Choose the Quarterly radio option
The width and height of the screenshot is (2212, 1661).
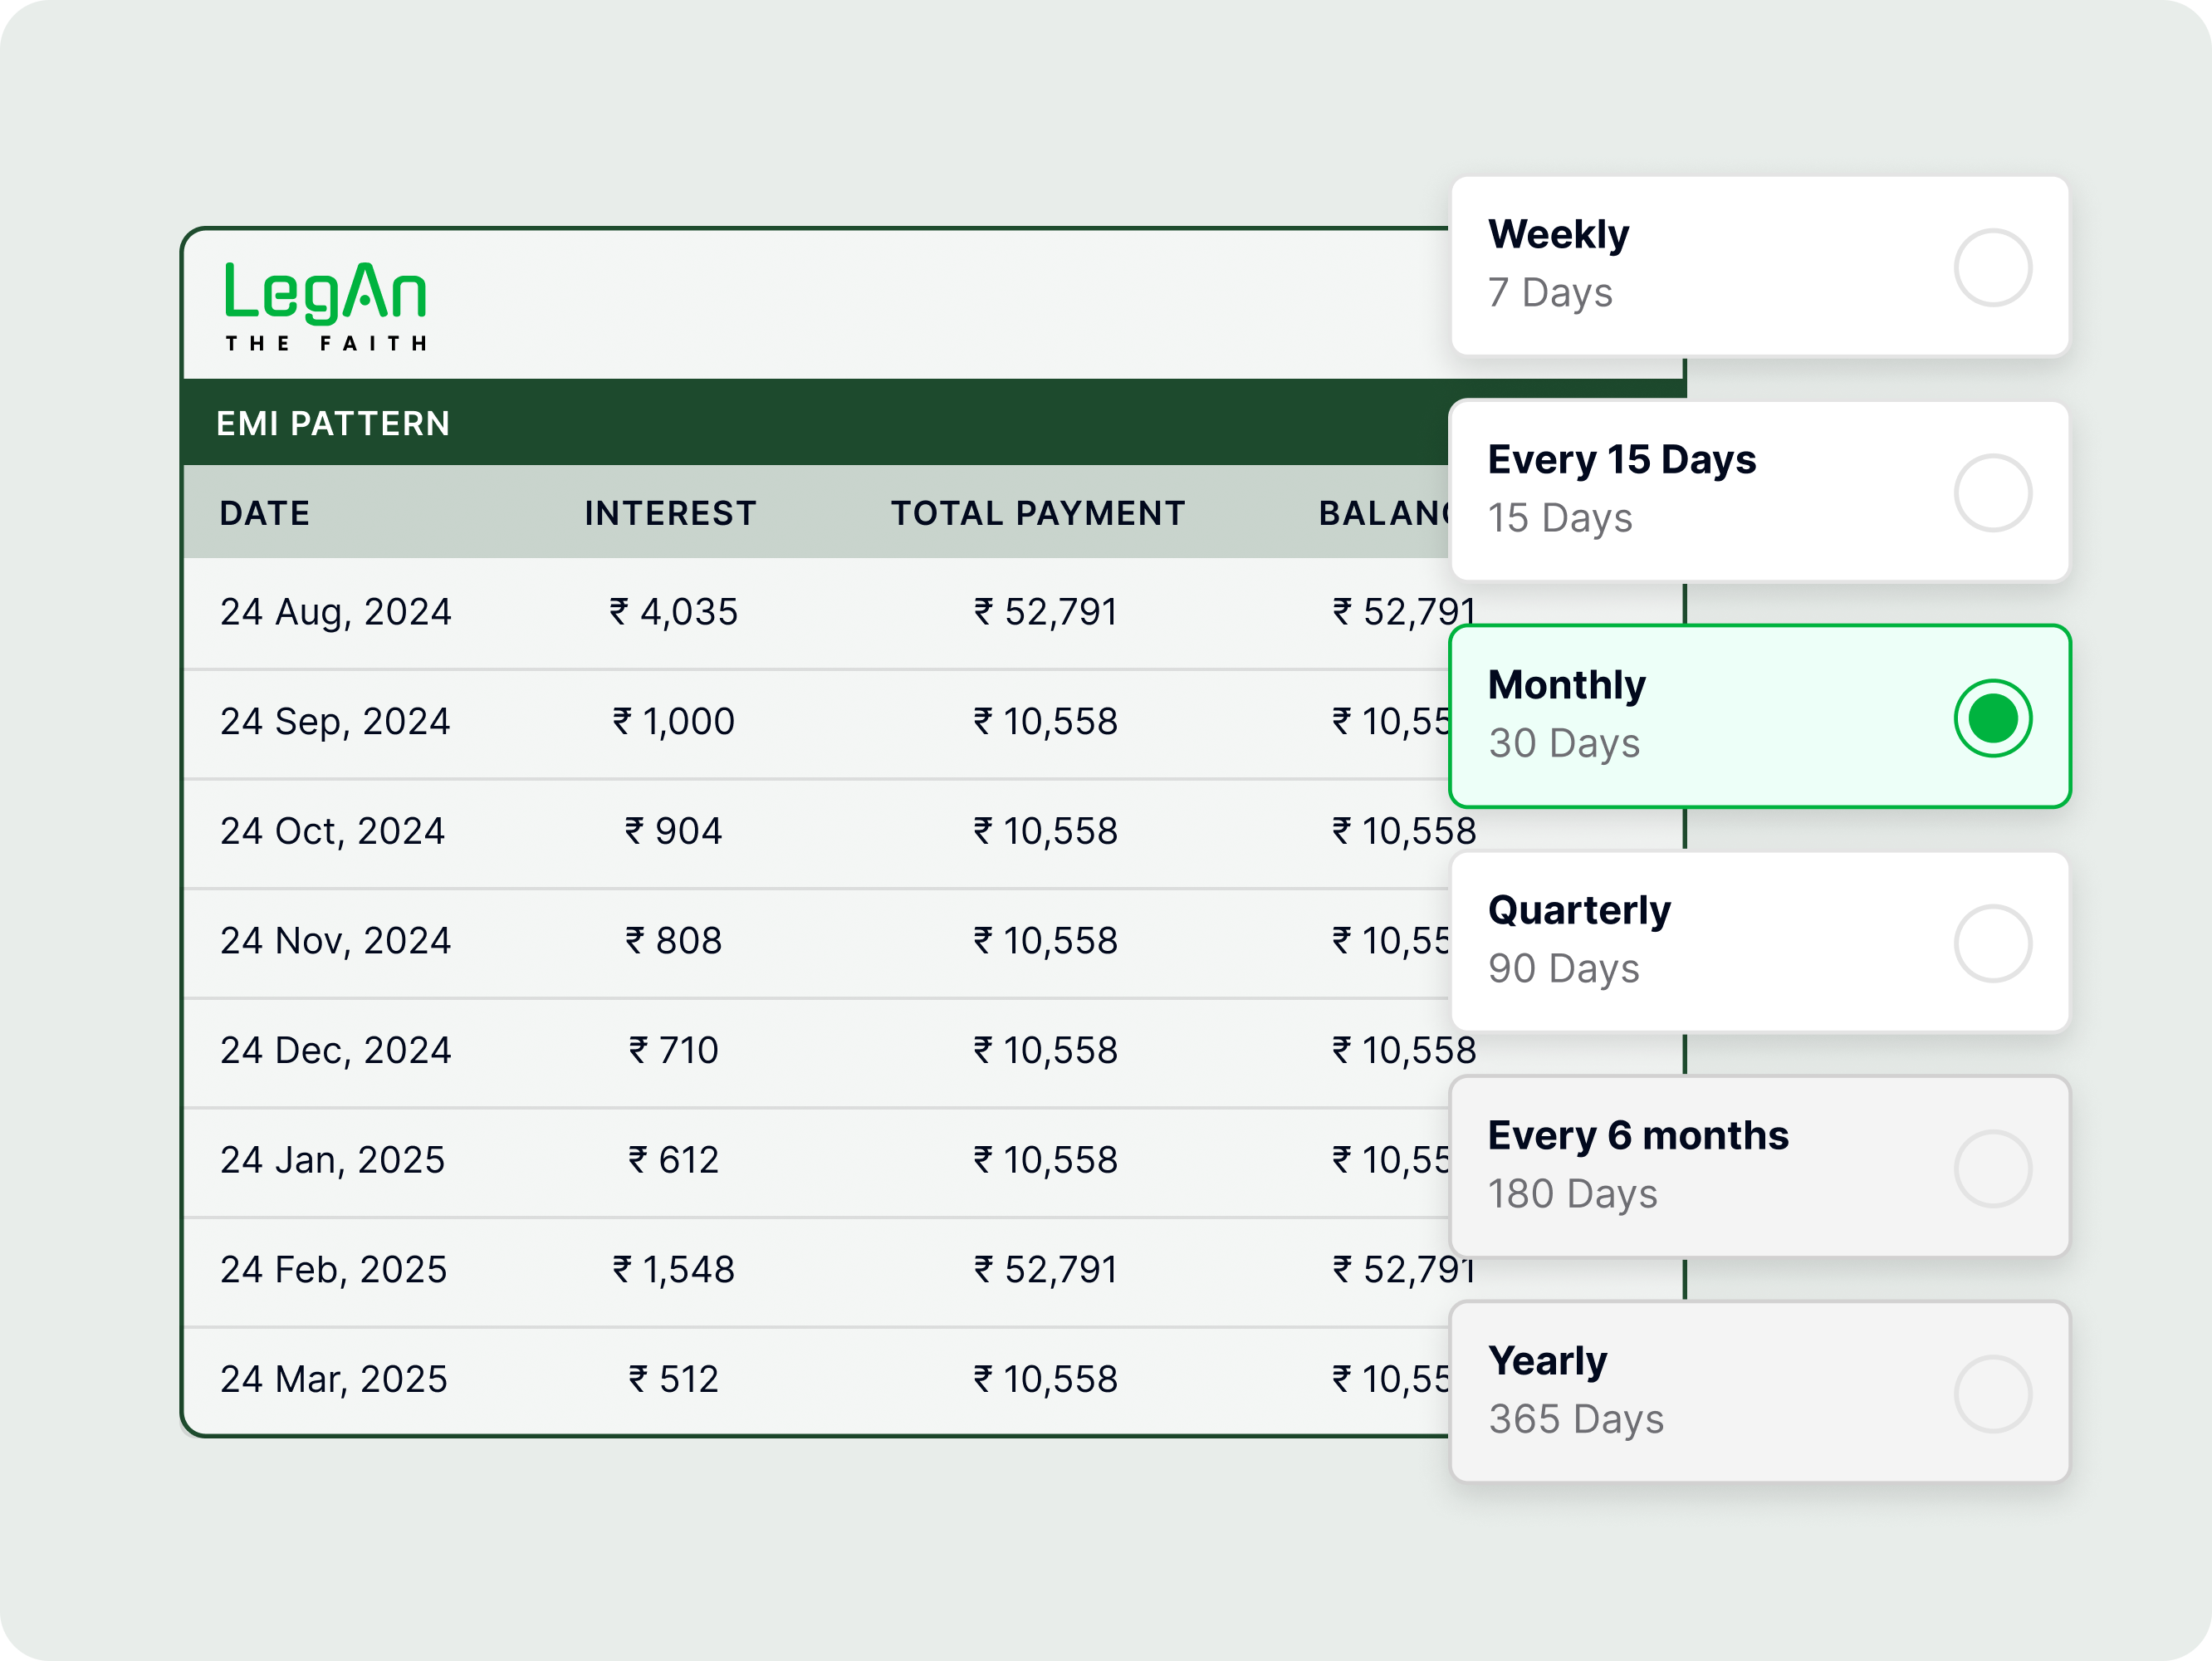1991,943
